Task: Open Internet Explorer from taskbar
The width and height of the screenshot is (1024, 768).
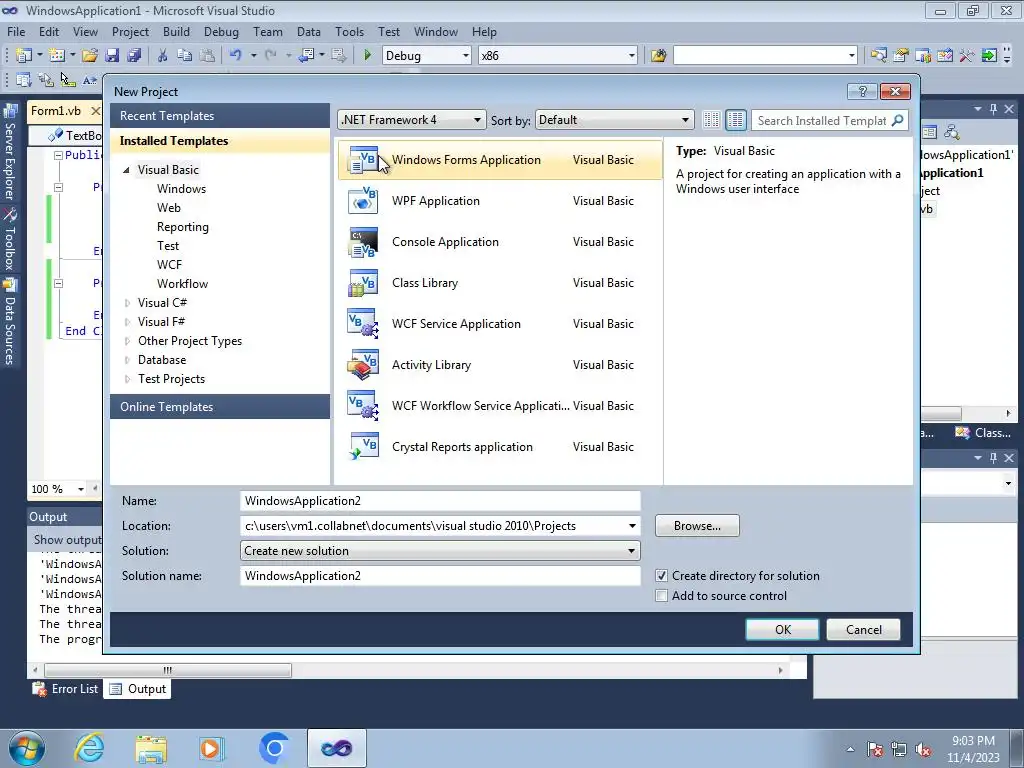Action: pyautogui.click(x=89, y=748)
